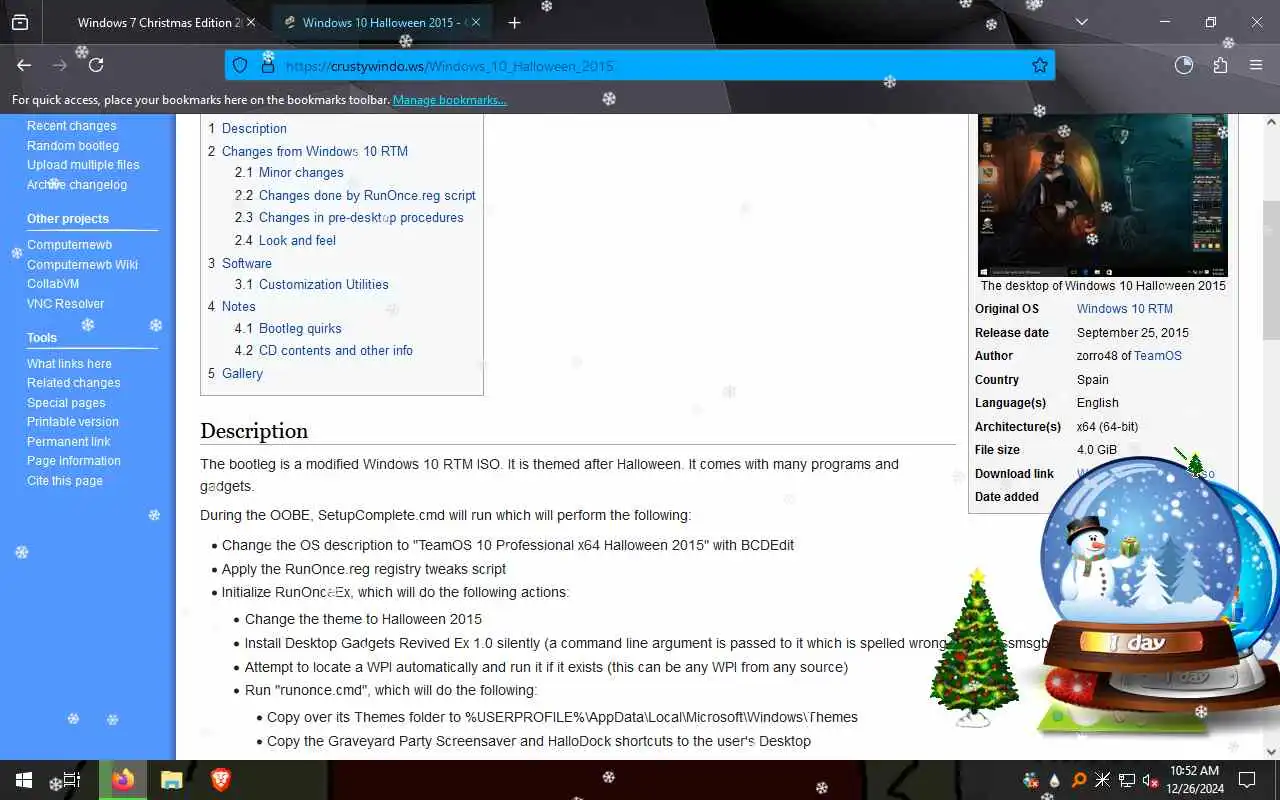Open the notification center icon

[1248, 780]
